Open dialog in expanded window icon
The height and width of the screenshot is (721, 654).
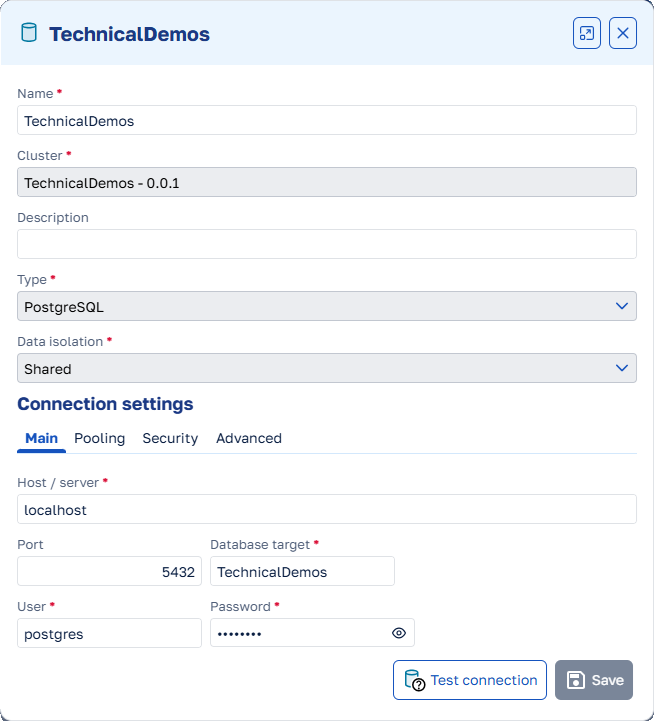click(x=586, y=33)
